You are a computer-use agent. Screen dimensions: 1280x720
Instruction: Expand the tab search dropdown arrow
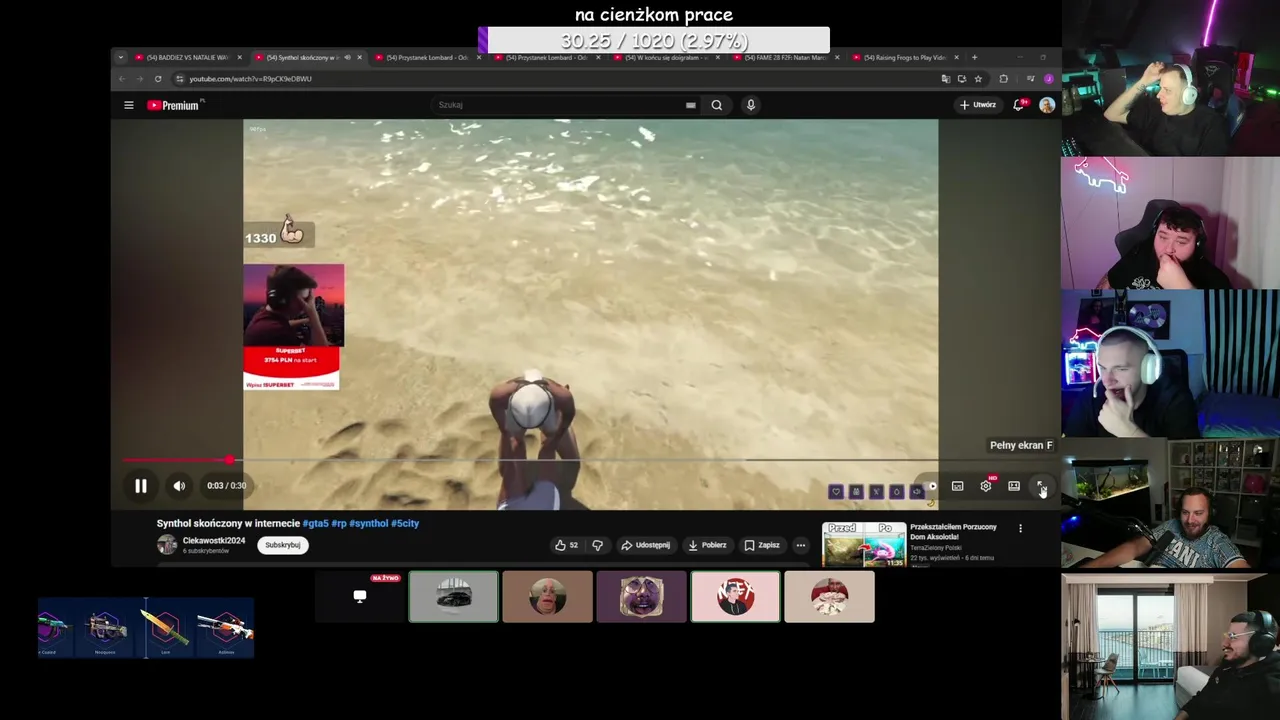click(121, 58)
